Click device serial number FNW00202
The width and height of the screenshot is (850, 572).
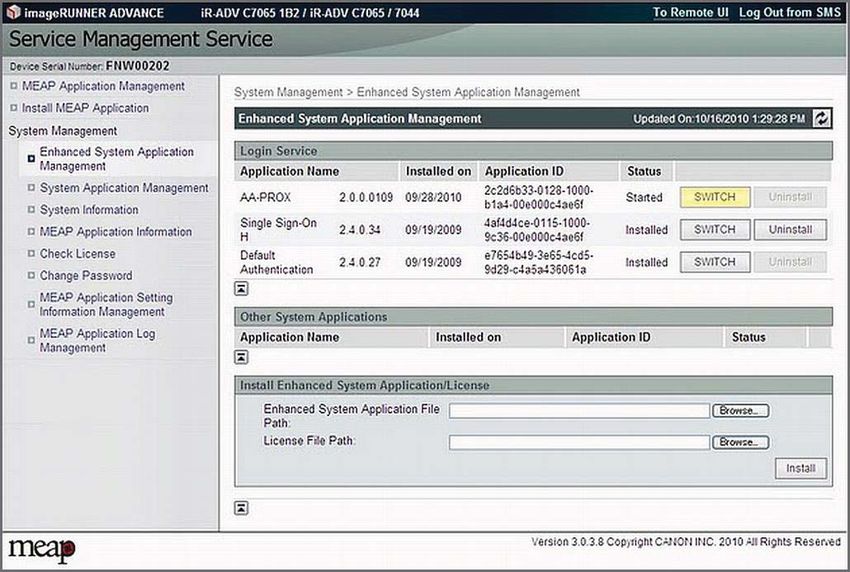tap(138, 66)
